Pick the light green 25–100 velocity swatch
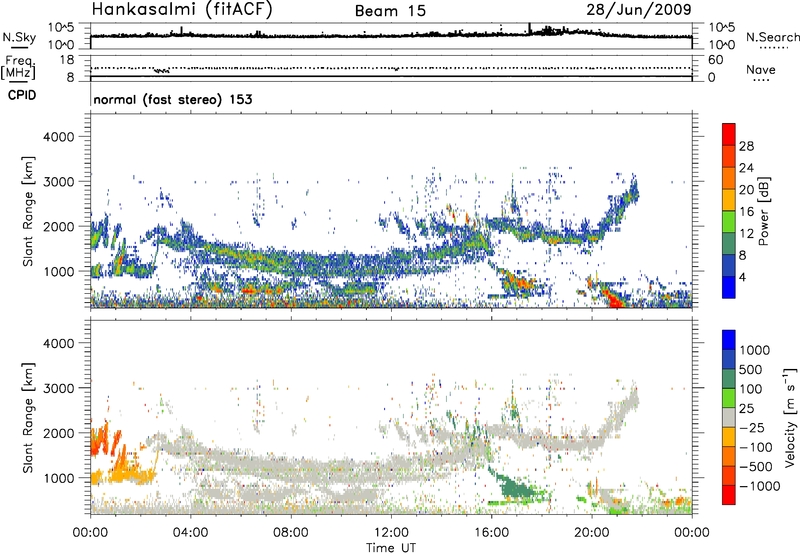 pyautogui.click(x=729, y=398)
